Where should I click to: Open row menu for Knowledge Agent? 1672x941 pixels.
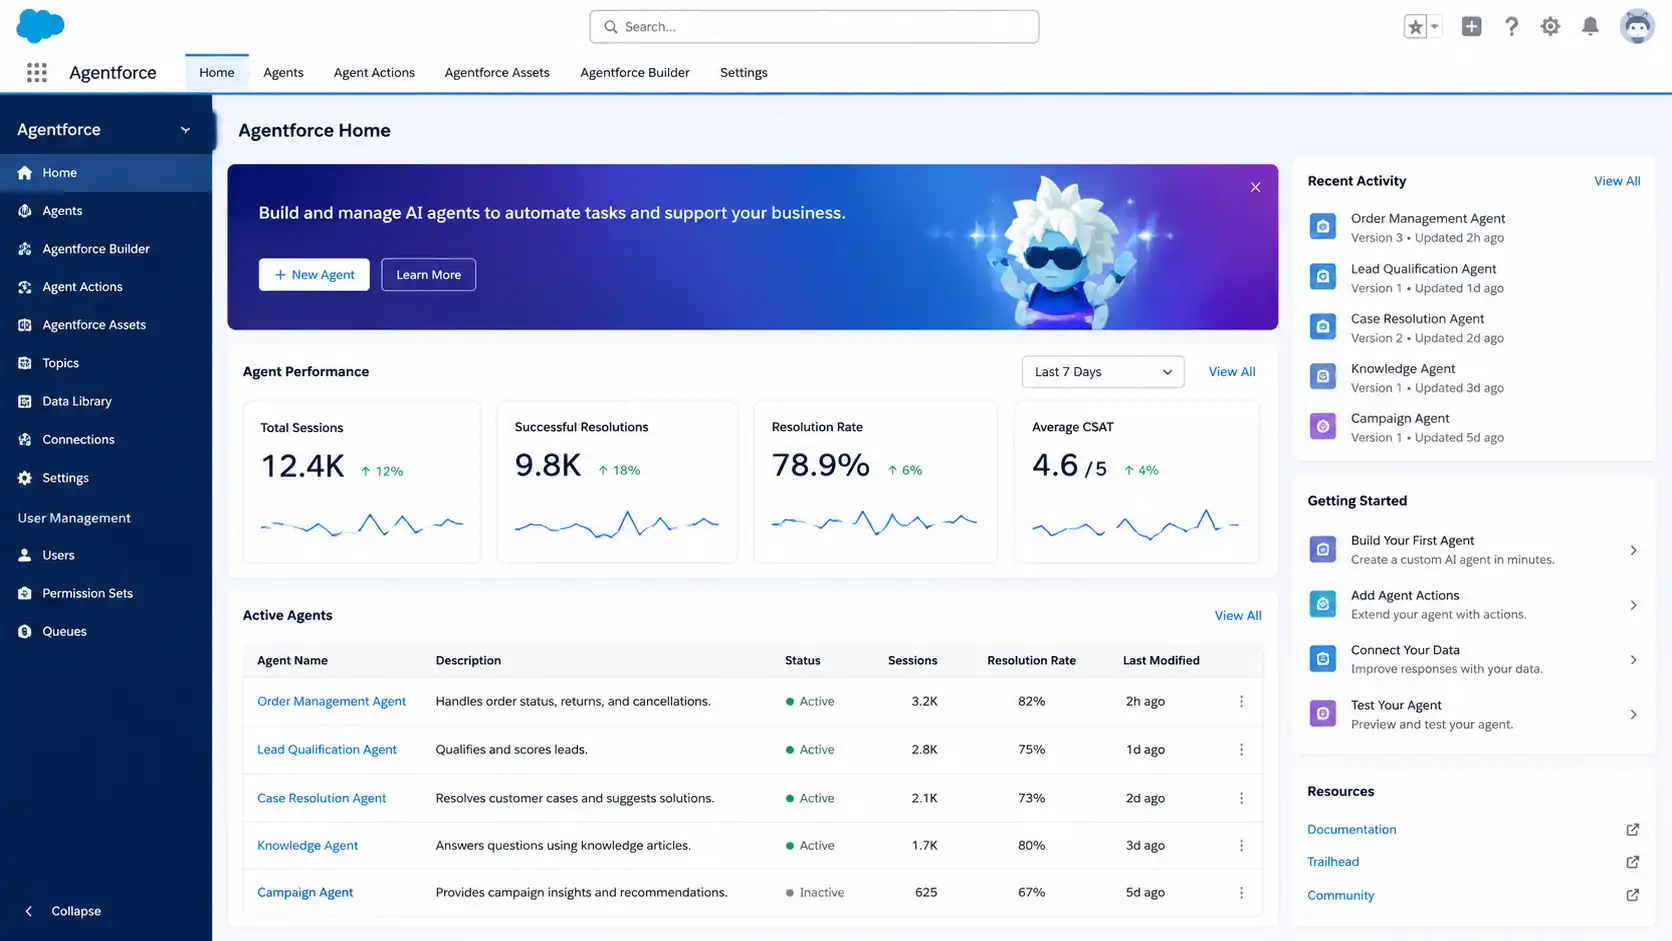pos(1241,846)
